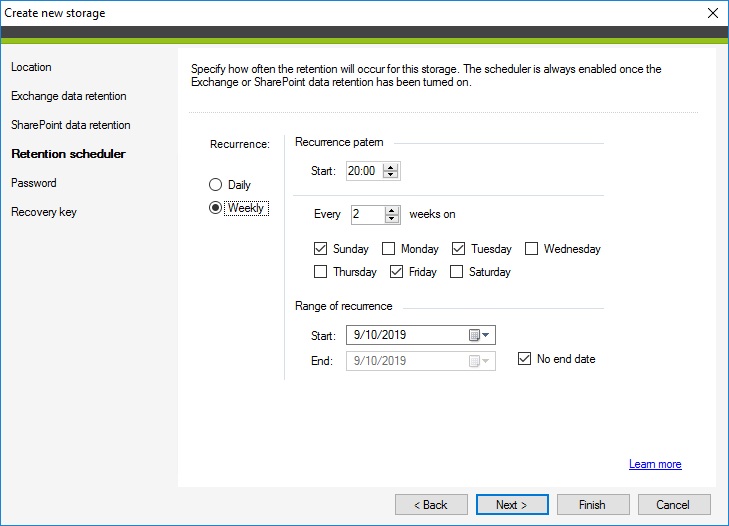Uncheck the Tuesday checkbox
The height and width of the screenshot is (526, 729).
(x=458, y=249)
